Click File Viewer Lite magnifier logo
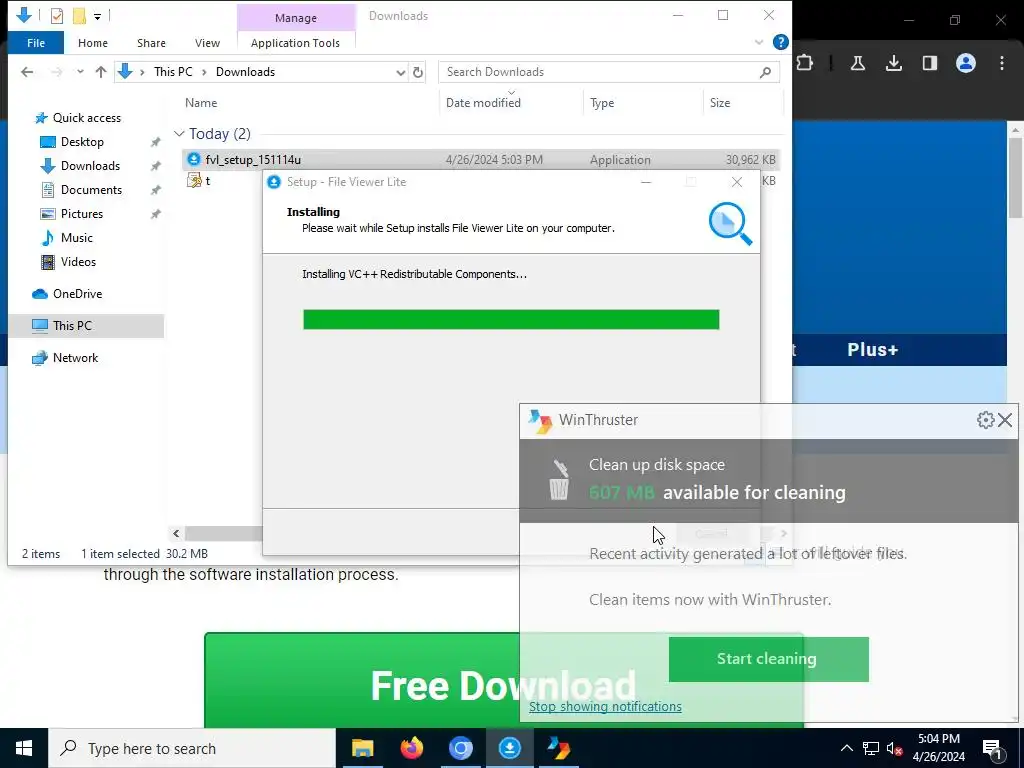Viewport: 1024px width, 768px height. click(729, 224)
